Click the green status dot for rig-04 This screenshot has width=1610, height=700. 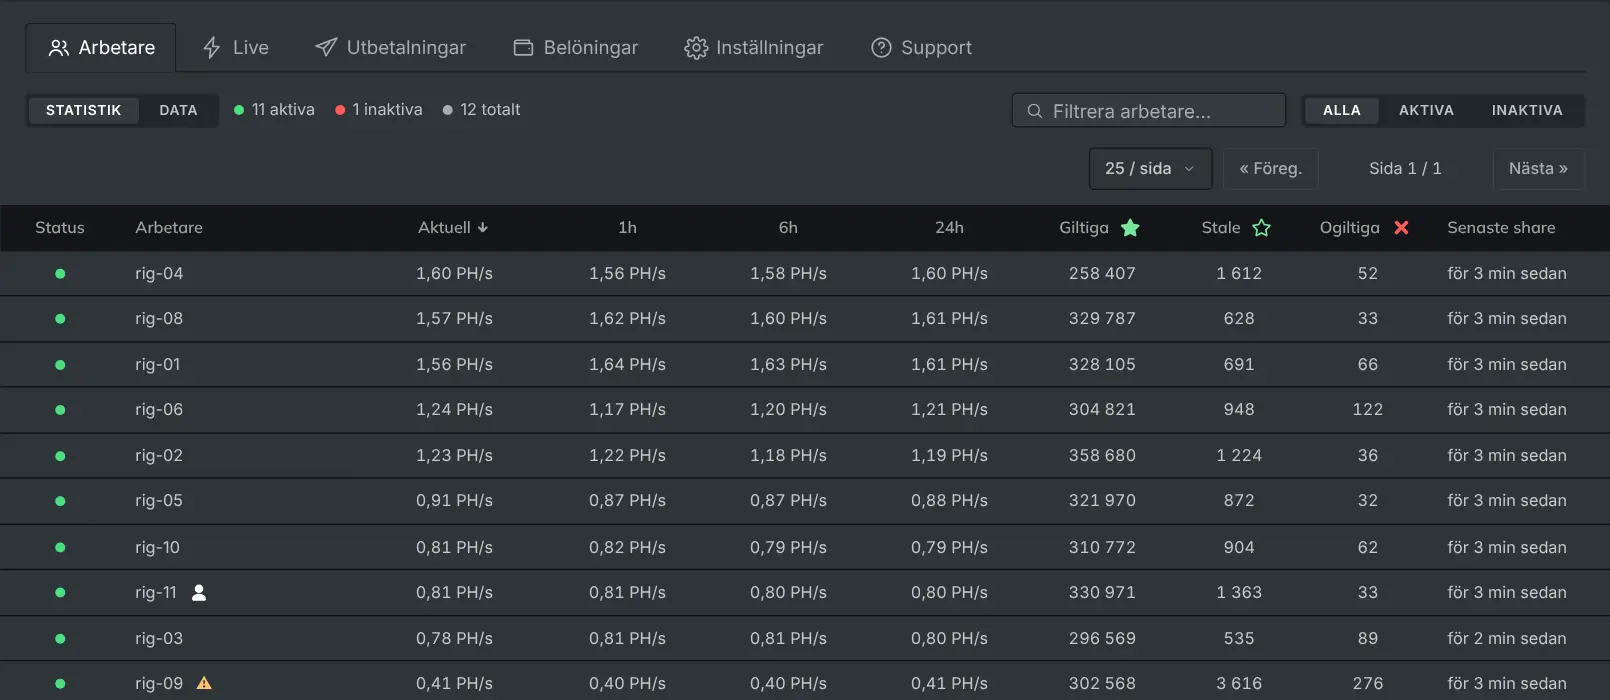(60, 274)
